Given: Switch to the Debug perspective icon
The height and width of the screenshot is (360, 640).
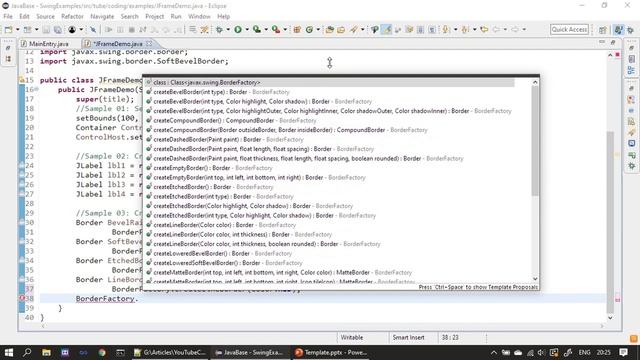Looking at the screenshot, I should [631, 30].
